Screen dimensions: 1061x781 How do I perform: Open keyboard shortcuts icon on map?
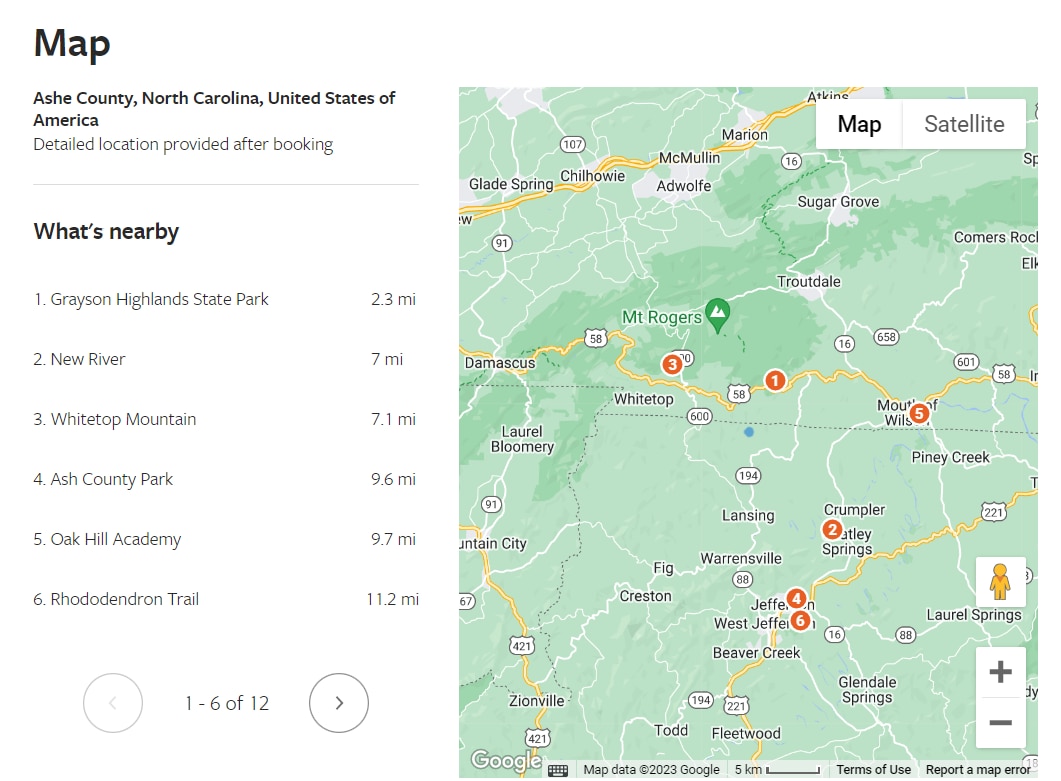[558, 769]
